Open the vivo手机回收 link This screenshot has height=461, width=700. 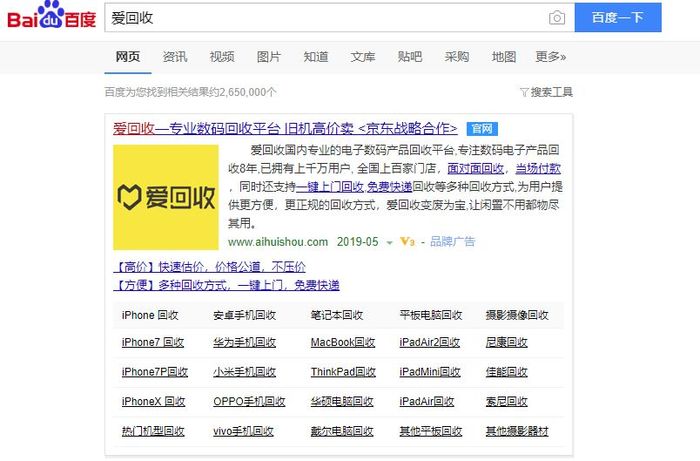pos(243,431)
